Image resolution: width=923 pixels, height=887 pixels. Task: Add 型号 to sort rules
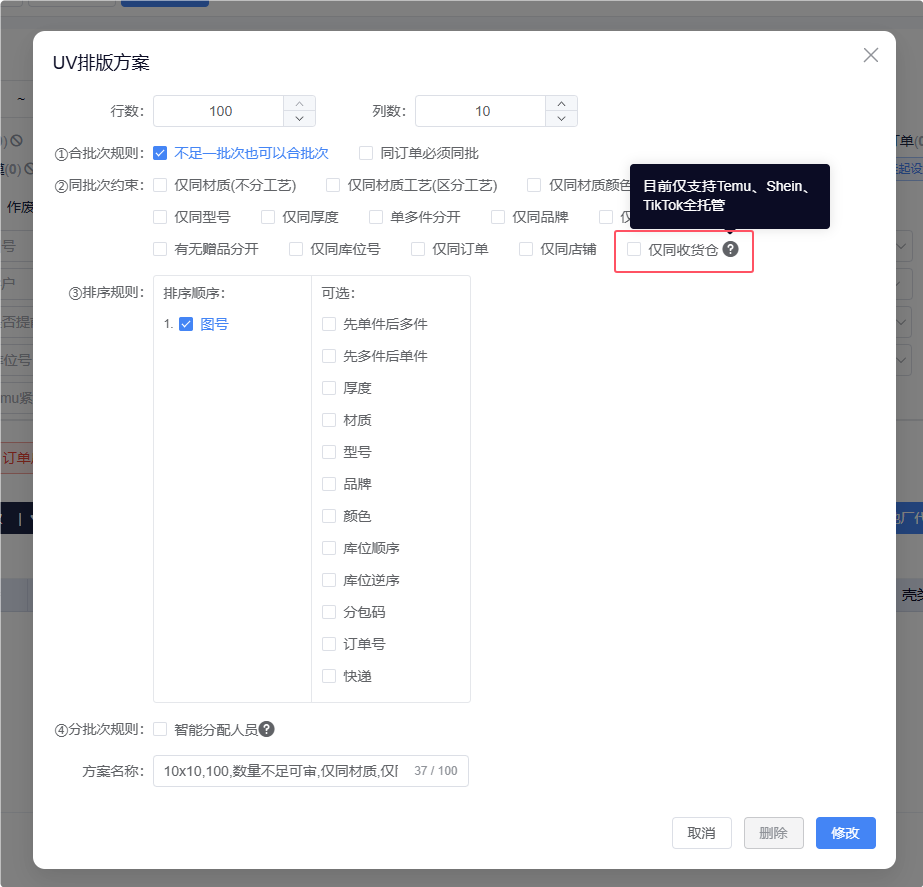point(329,452)
